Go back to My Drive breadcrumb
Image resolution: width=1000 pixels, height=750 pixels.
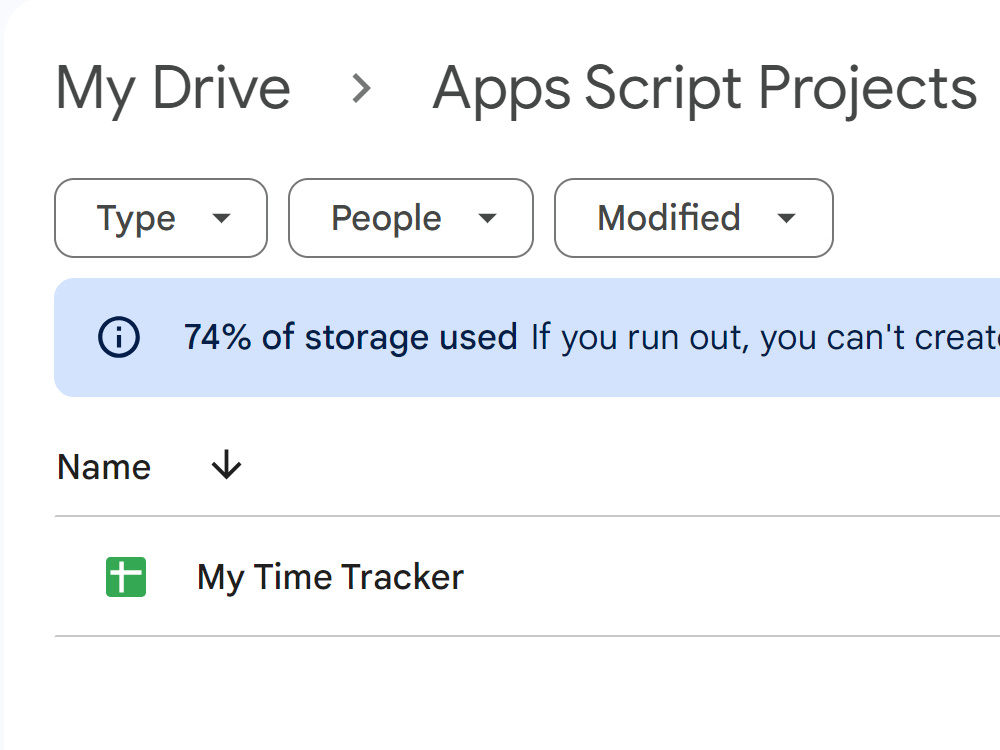point(173,89)
